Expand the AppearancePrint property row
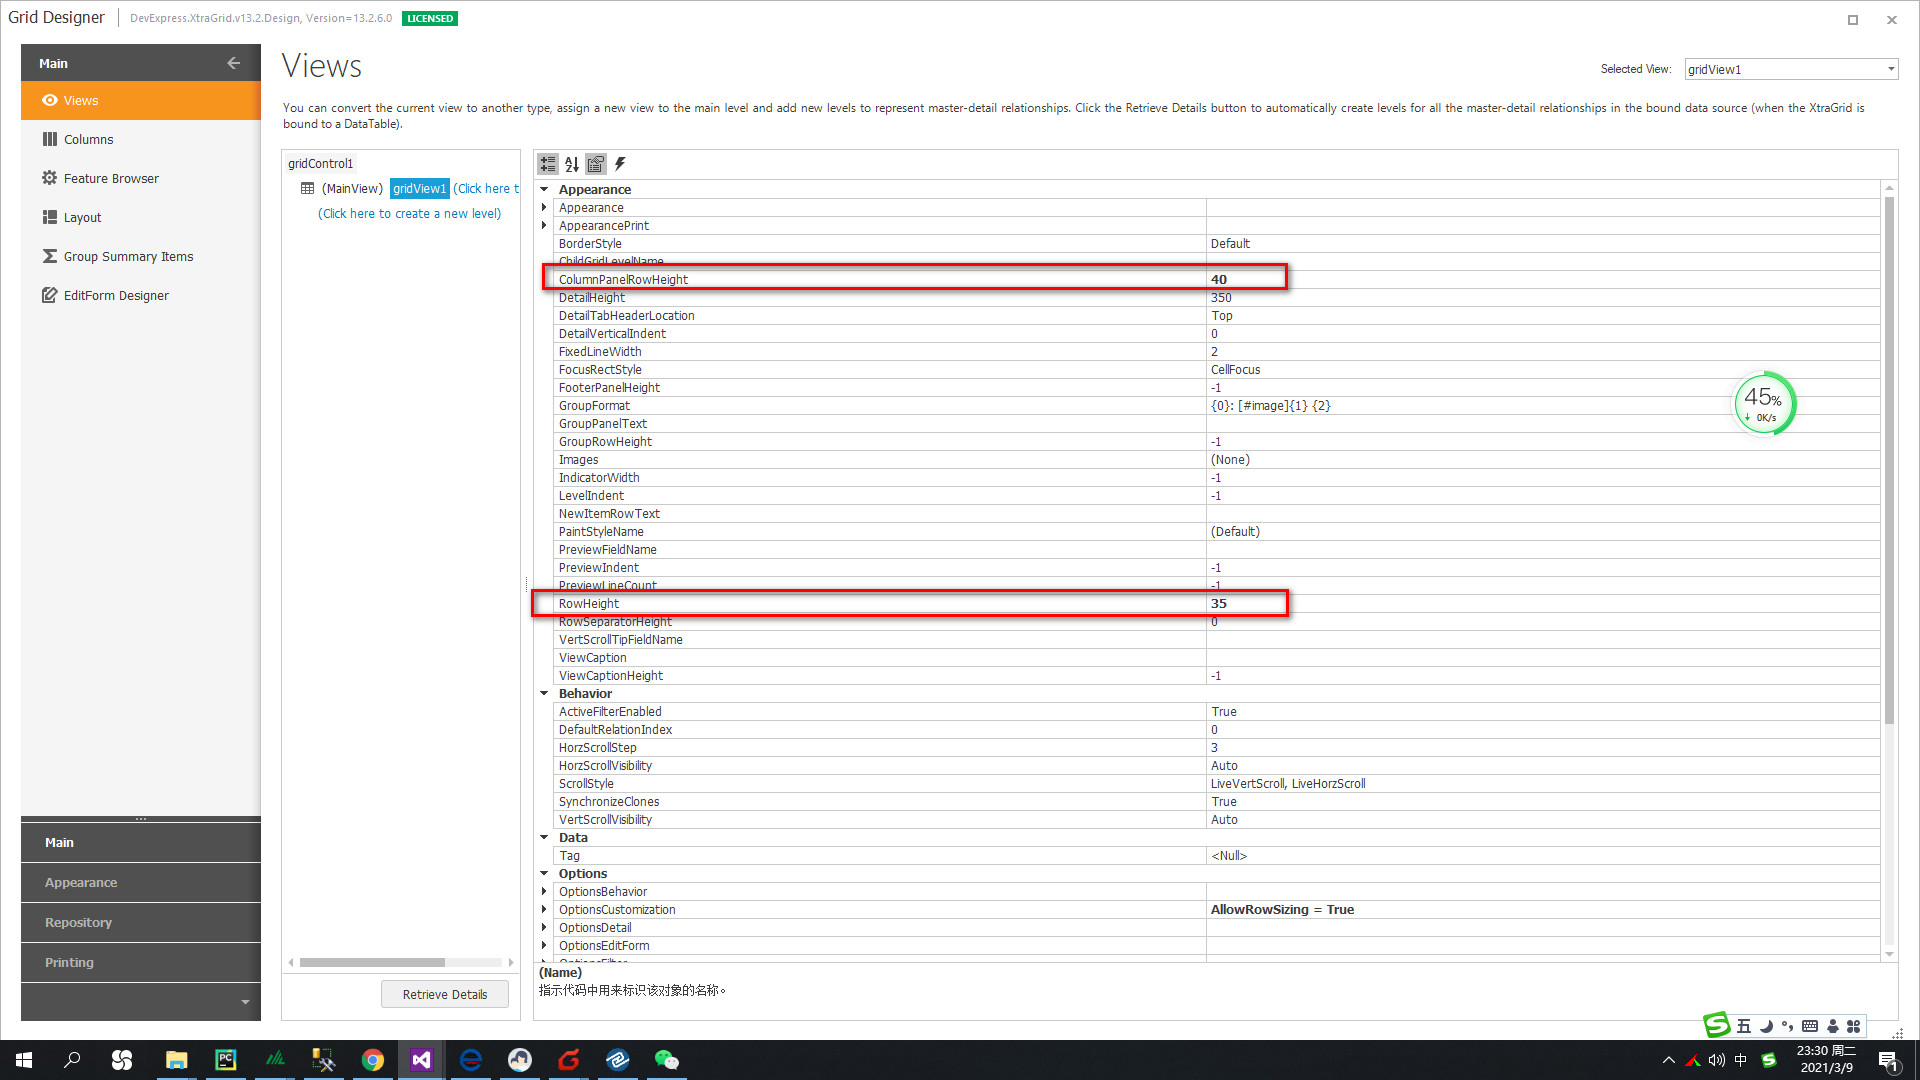Viewport: 1920px width, 1080px height. tap(544, 225)
